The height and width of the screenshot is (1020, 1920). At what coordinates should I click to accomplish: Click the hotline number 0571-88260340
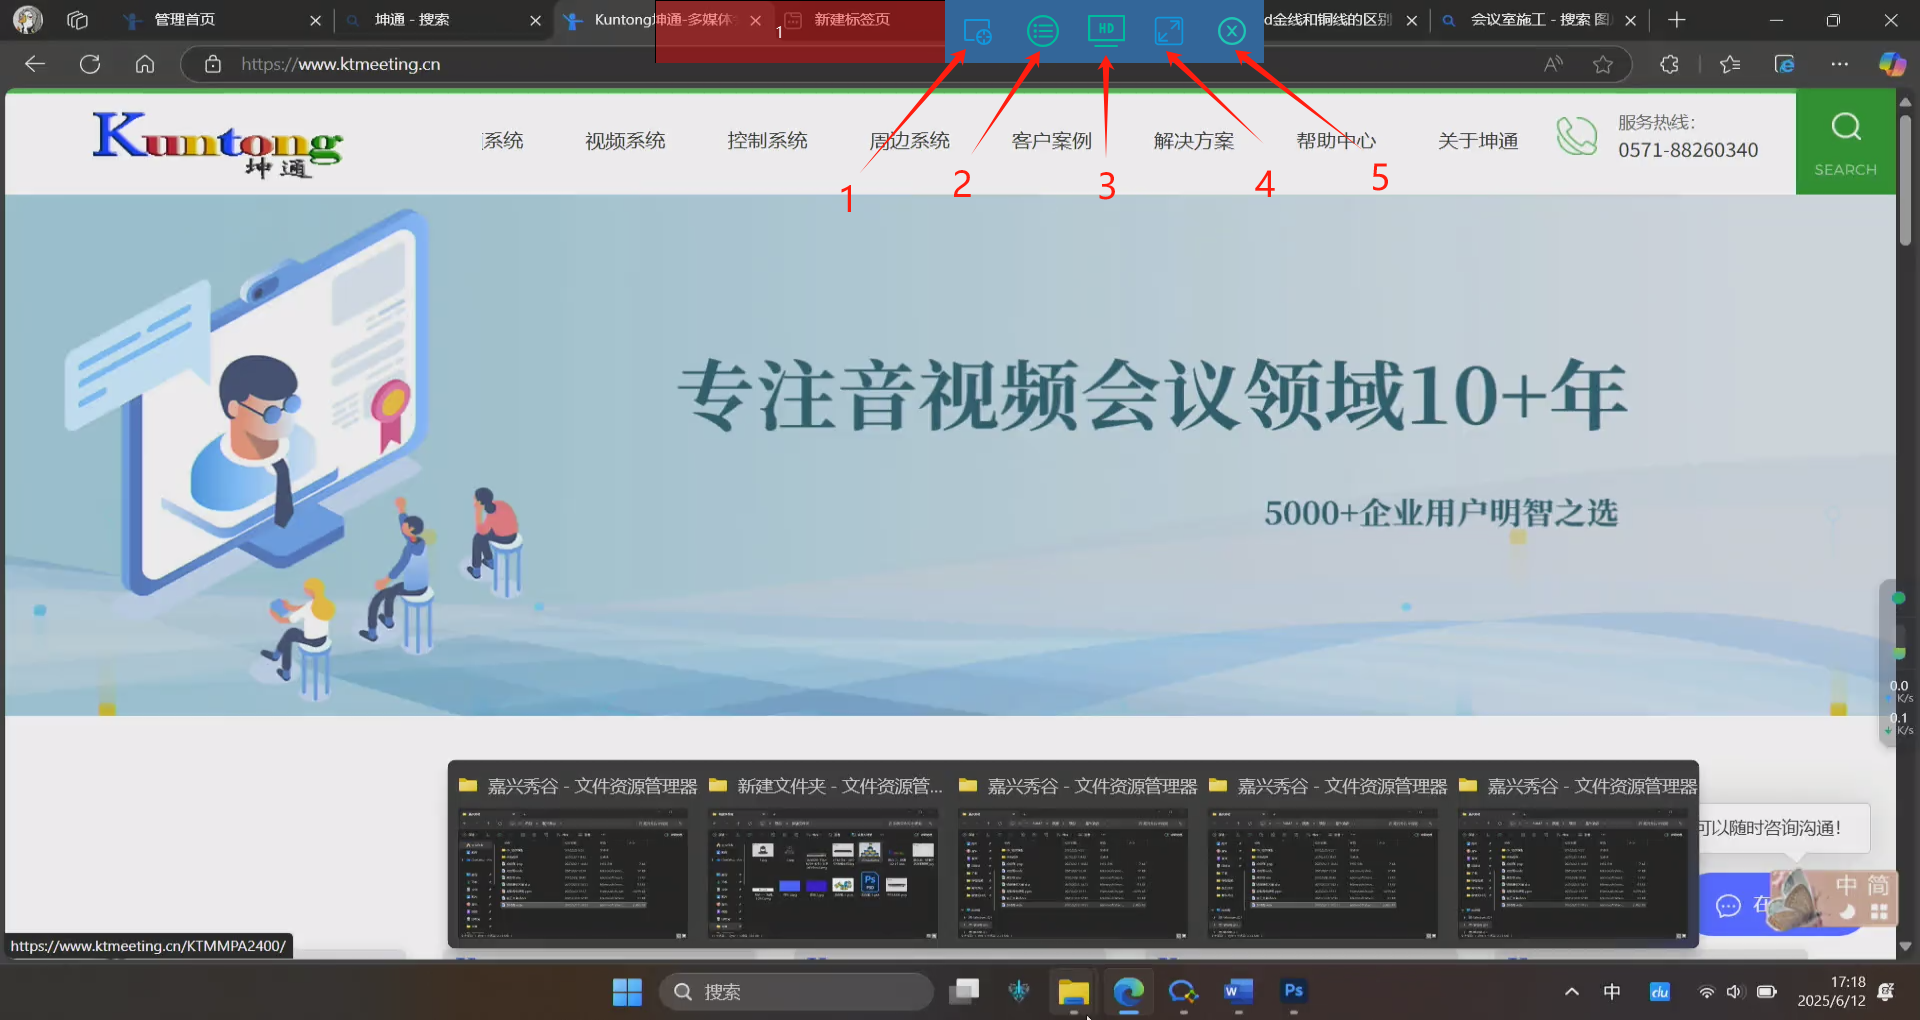(1688, 150)
